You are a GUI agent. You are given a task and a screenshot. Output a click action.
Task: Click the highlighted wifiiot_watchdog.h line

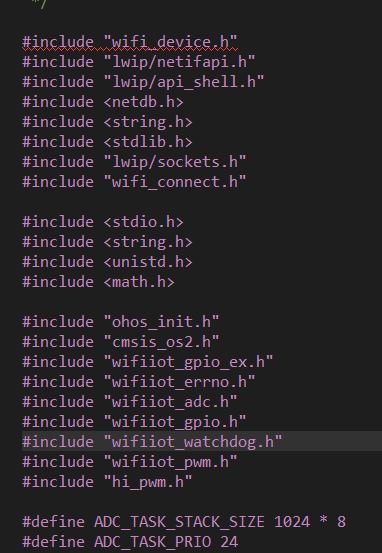click(x=152, y=442)
